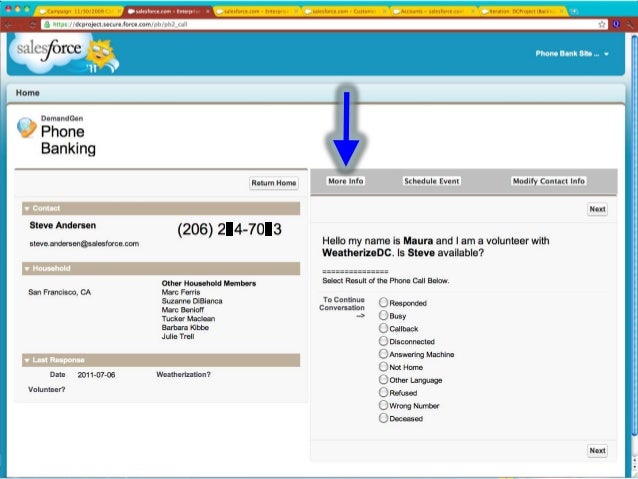Click the green lock security icon
Viewport: 638px width, 479px height.
click(x=47, y=24)
